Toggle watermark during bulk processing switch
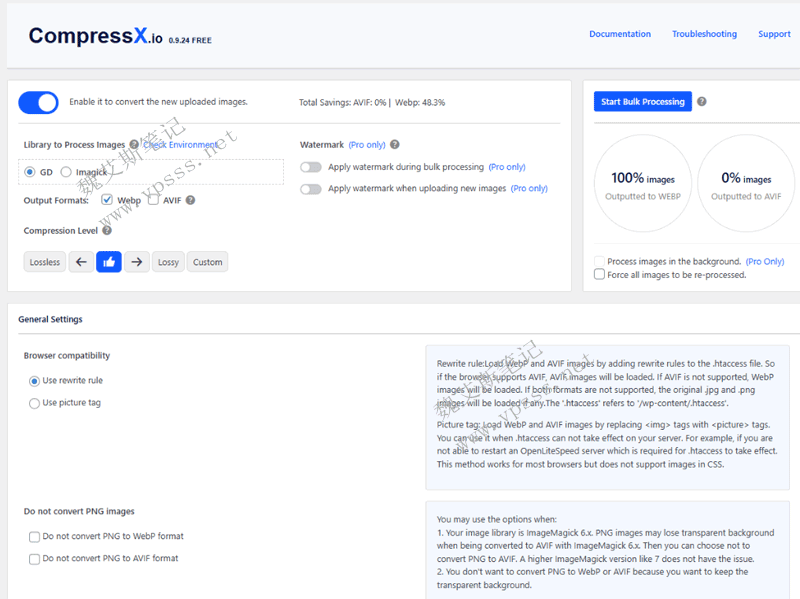This screenshot has height=599, width=800. [311, 167]
